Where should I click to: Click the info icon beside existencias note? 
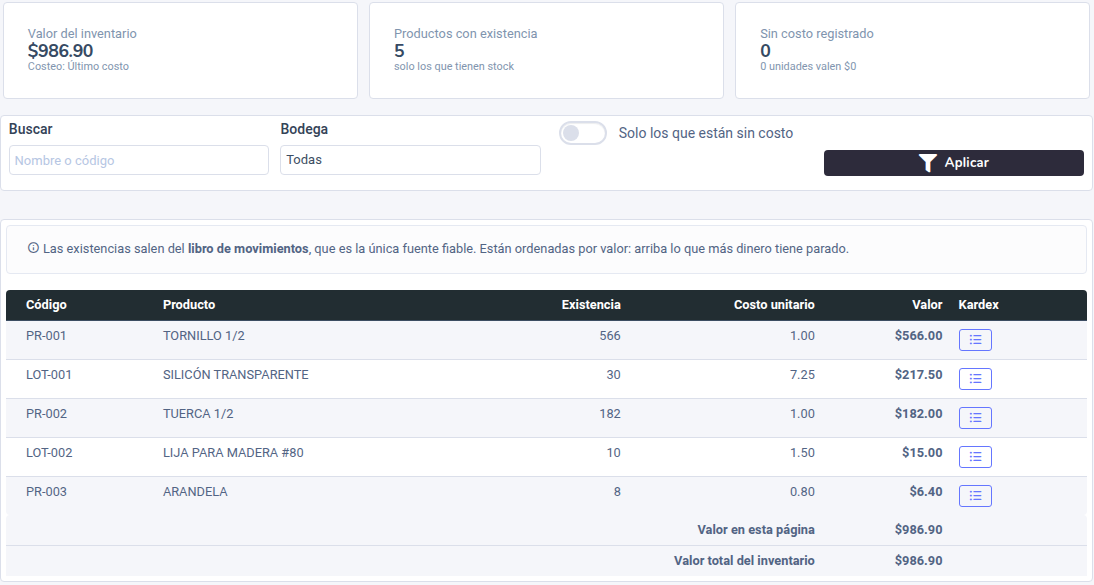33,248
